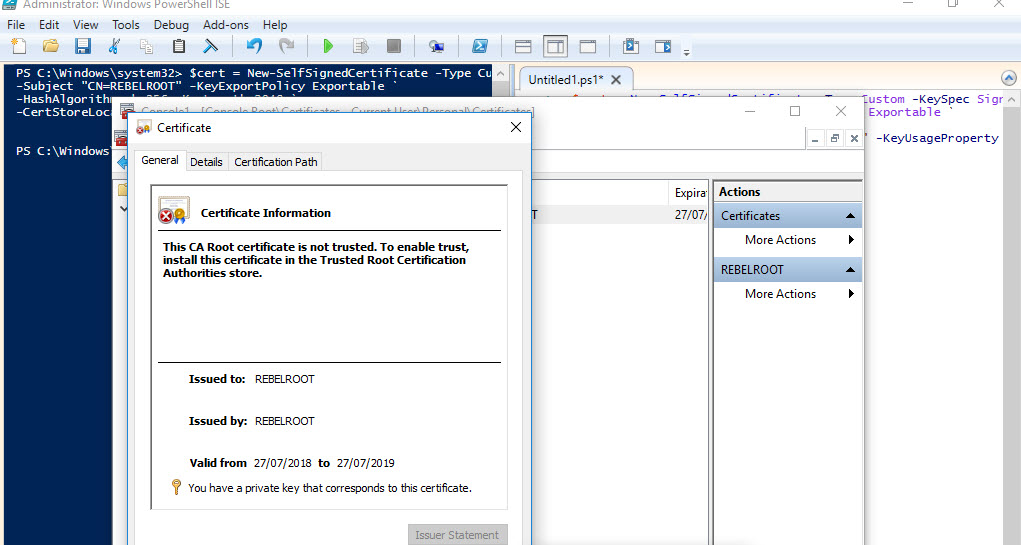Viewport: 1021px width, 545px height.
Task: Collapse the Certificates actions section
Action: point(850,216)
